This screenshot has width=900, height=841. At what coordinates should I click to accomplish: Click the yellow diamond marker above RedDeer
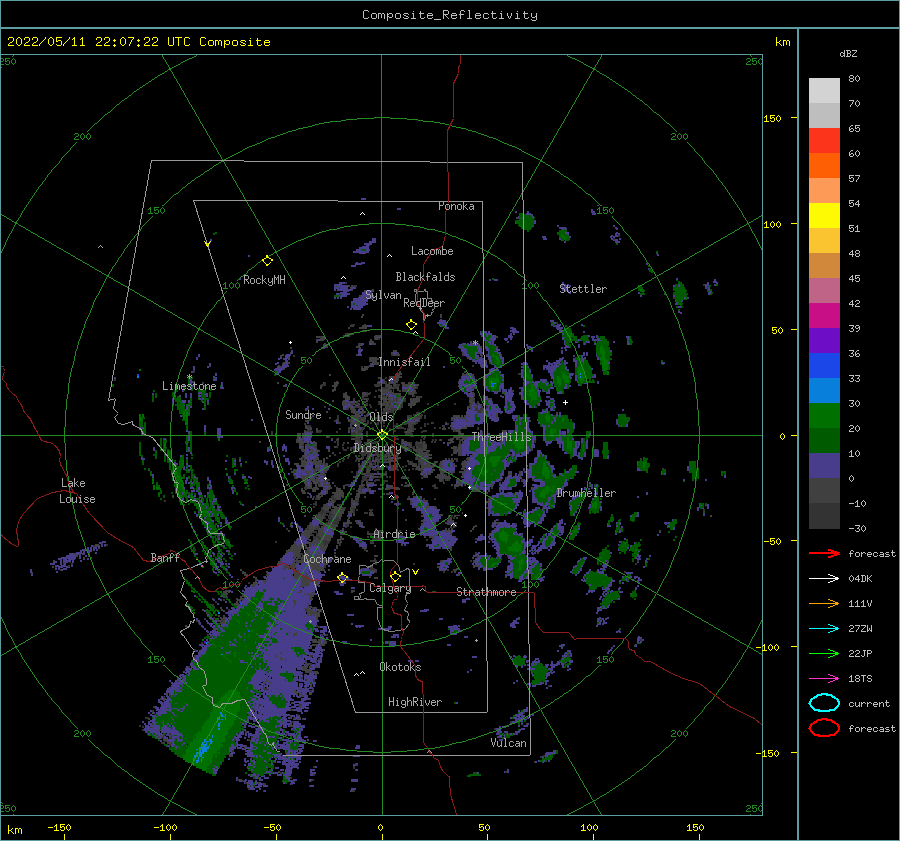coord(411,325)
